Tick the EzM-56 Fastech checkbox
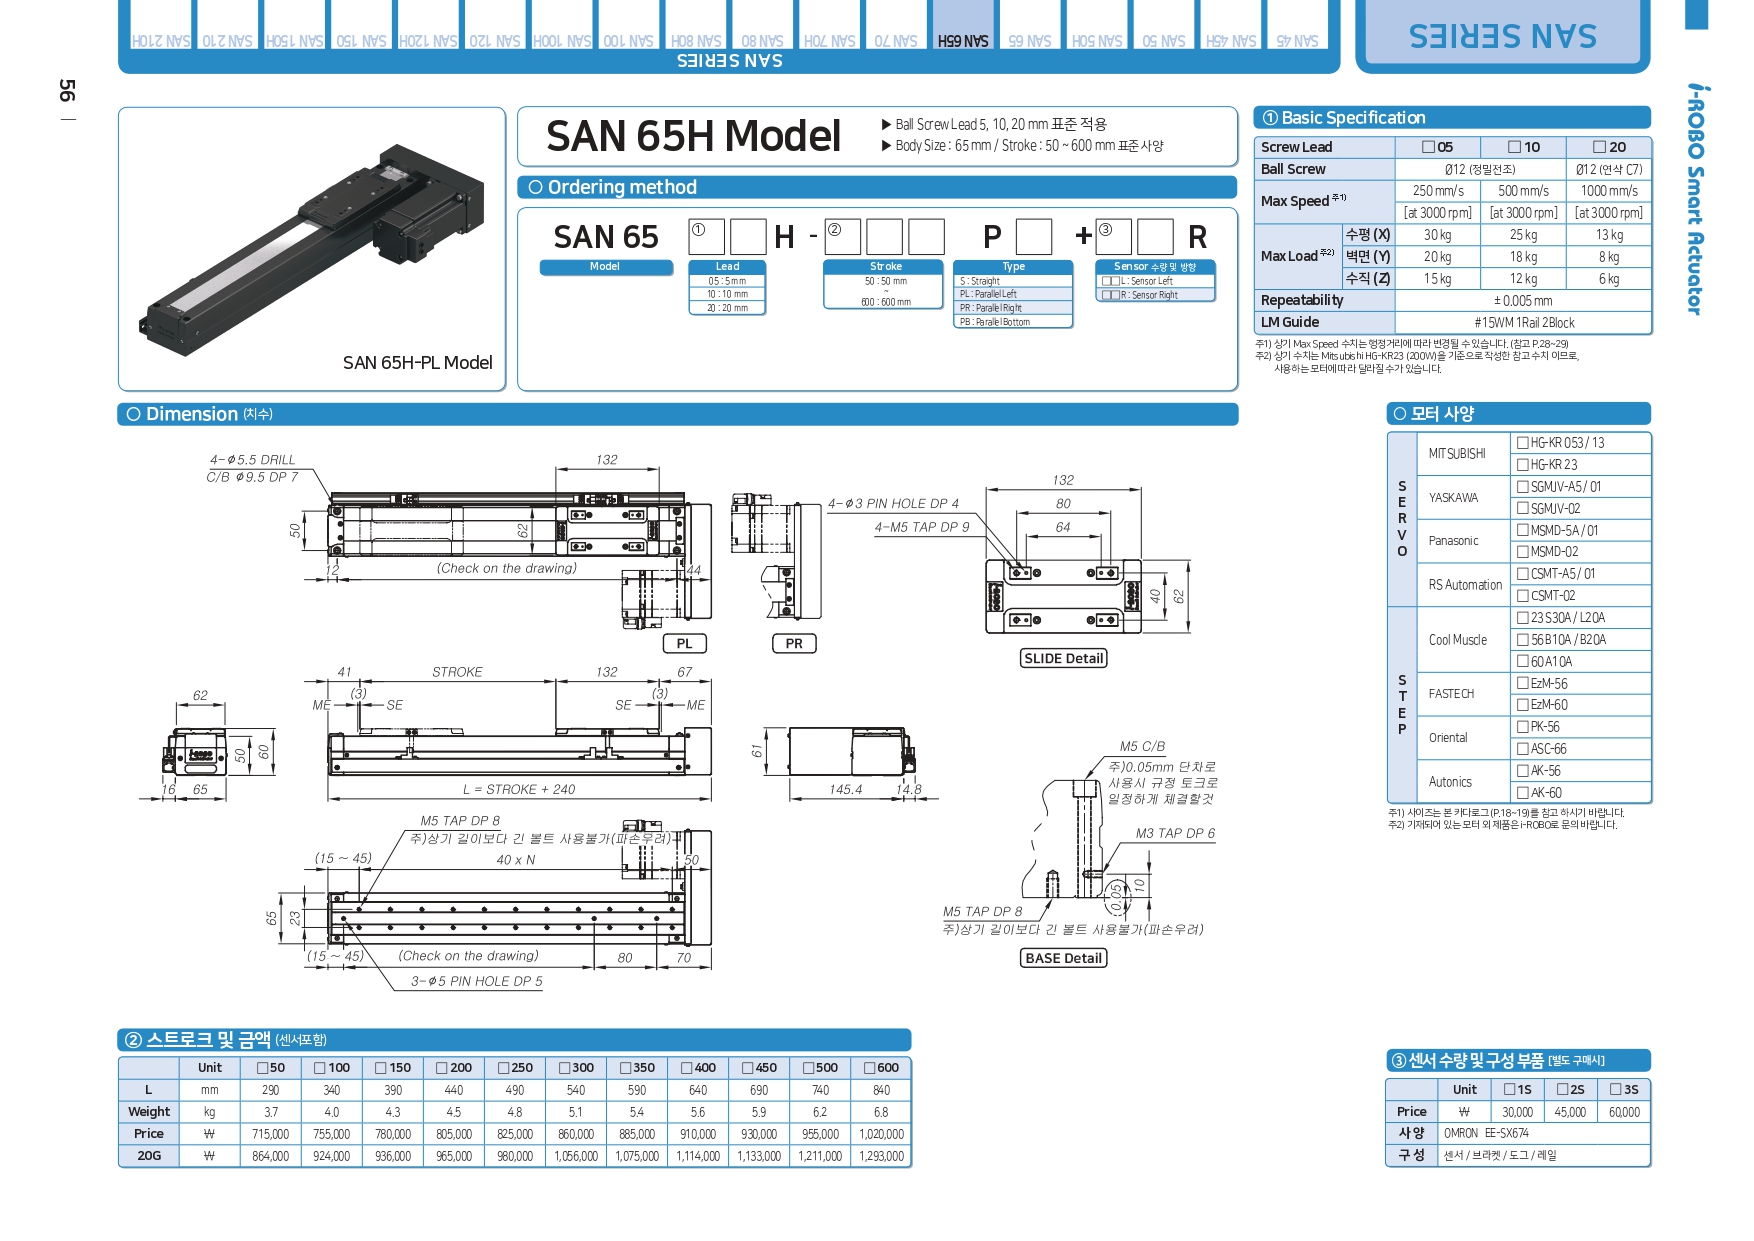Image resolution: width=1754 pixels, height=1241 pixels. [1522, 683]
